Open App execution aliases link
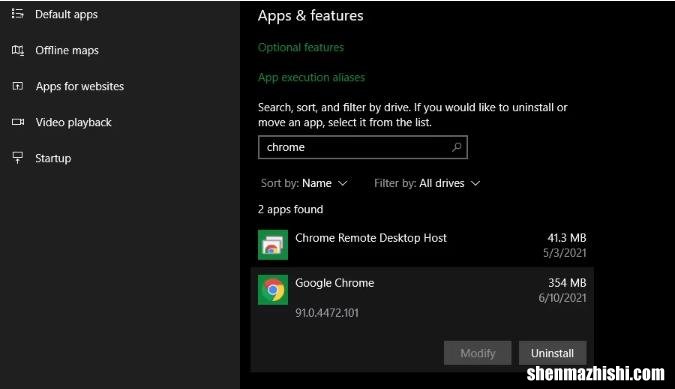This screenshot has width=675, height=389. click(x=311, y=77)
